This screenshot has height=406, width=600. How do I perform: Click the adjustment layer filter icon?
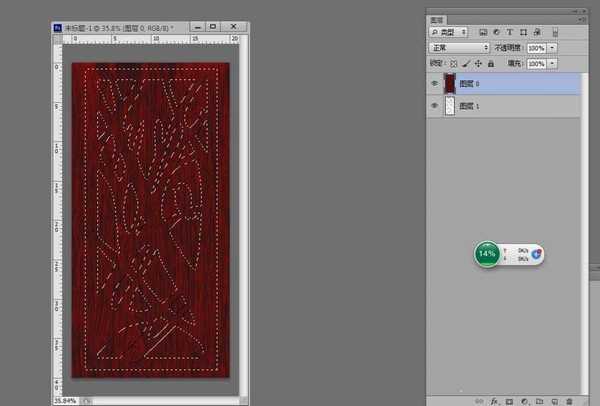point(497,32)
